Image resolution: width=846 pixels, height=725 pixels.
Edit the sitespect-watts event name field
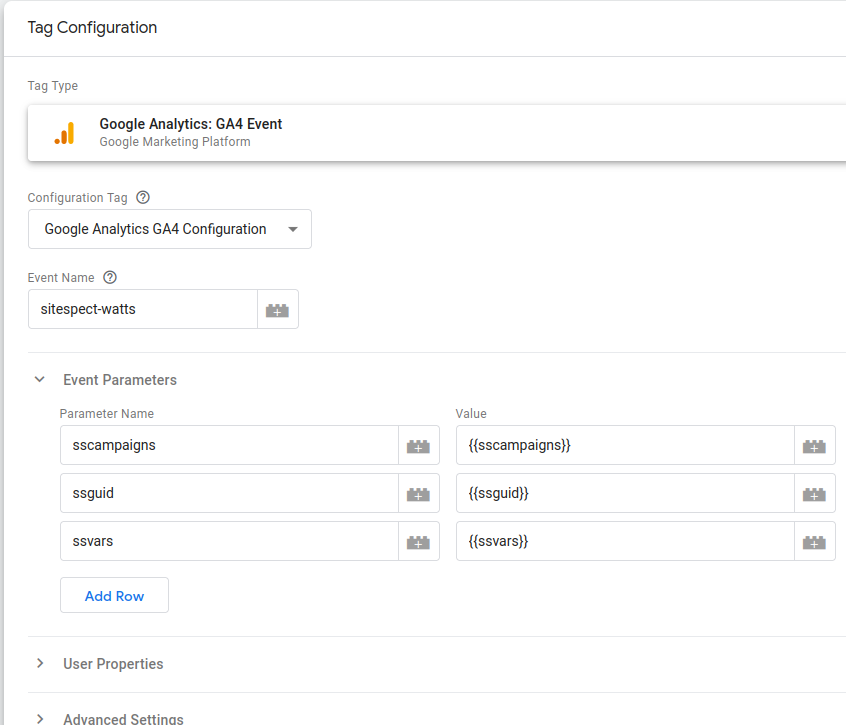[143, 310]
